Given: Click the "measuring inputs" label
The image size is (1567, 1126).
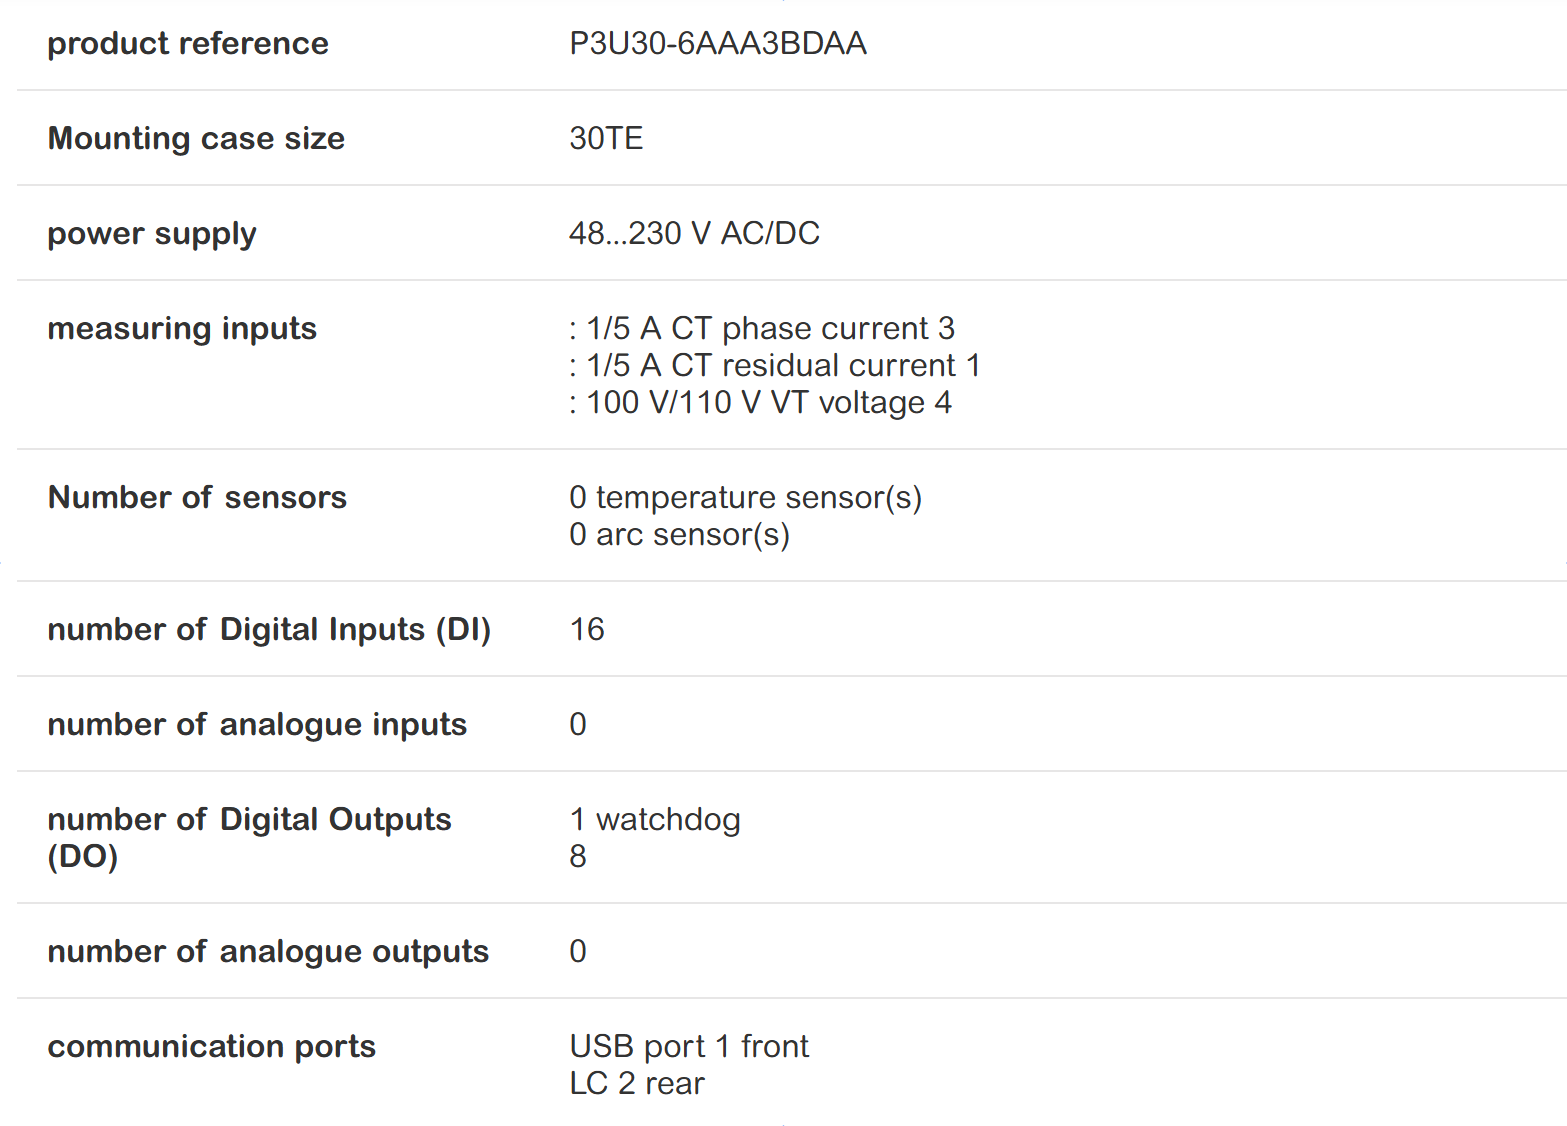Looking at the screenshot, I should [x=182, y=328].
